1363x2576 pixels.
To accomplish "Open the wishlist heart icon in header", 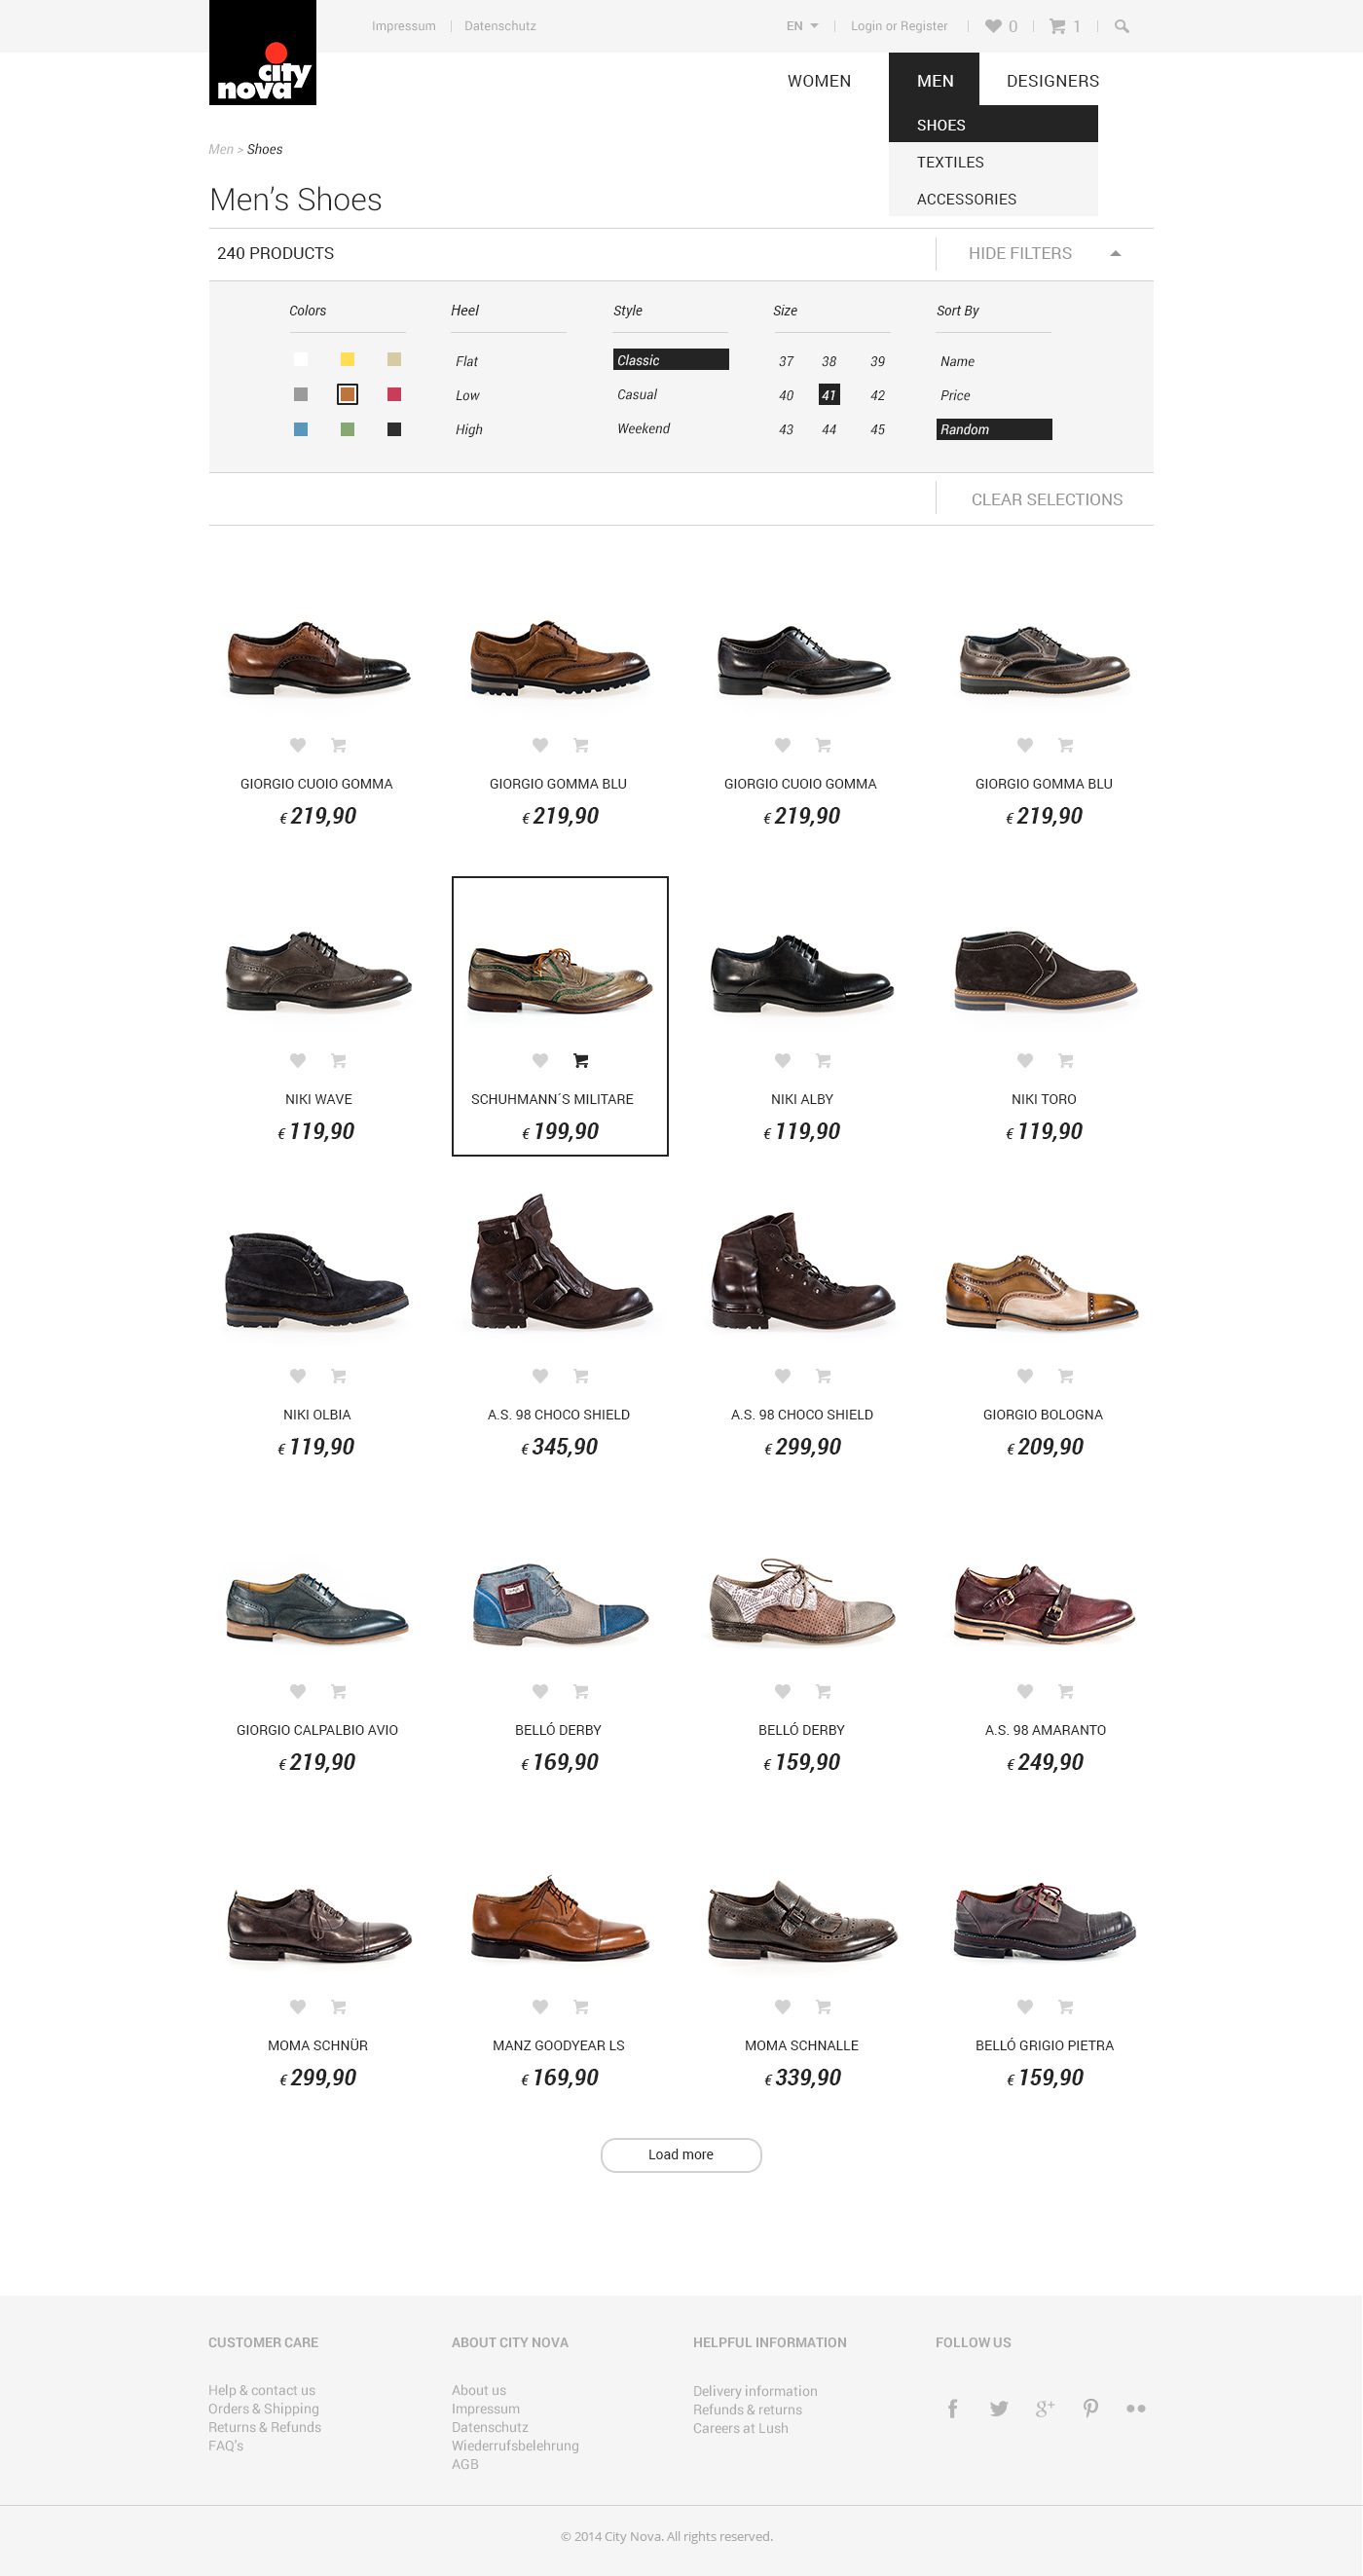I will 992,26.
